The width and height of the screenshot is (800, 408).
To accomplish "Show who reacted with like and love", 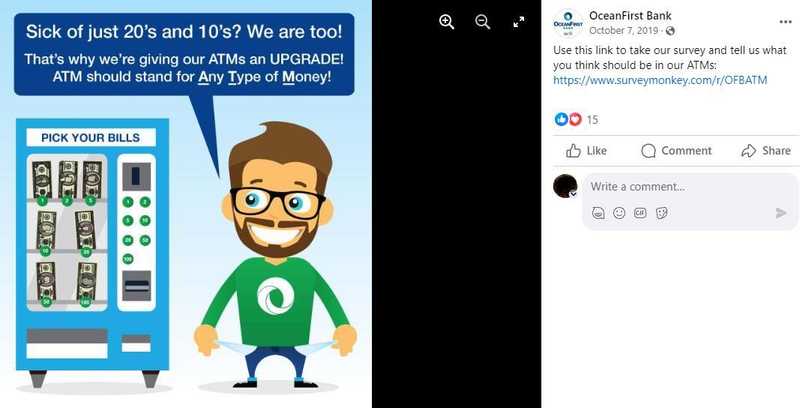I will pyautogui.click(x=568, y=119).
